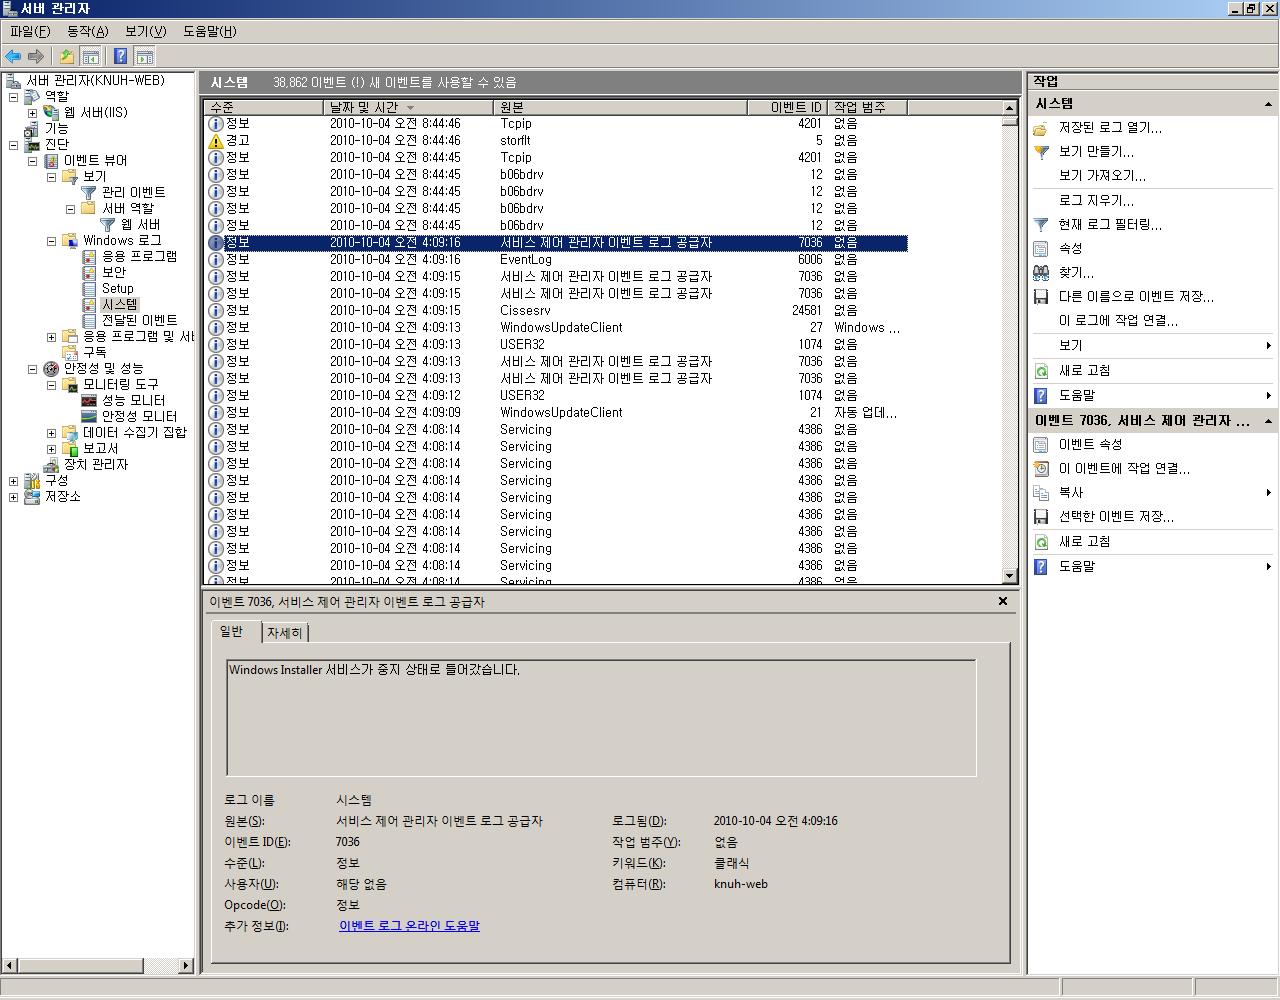The image size is (1280, 1000).
Task: Click the 기능 node icon in tree
Action: pos(33,128)
